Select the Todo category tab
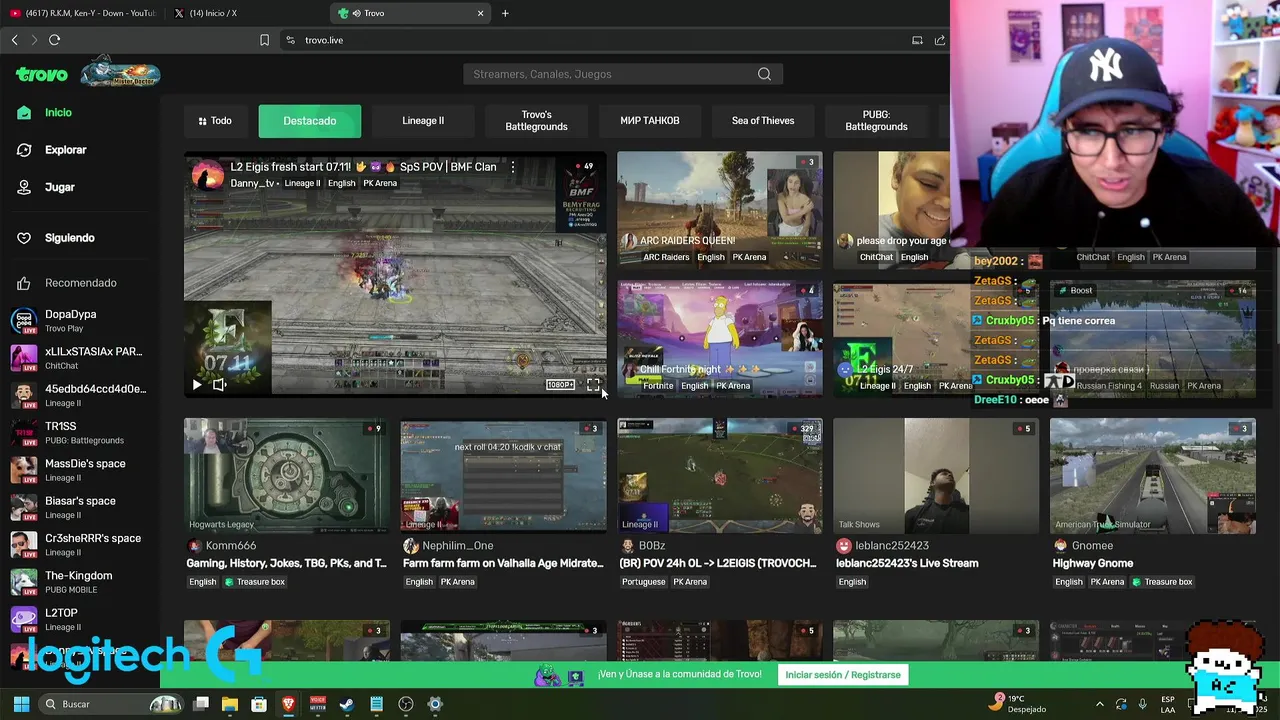Viewport: 1280px width, 720px height. click(x=215, y=121)
